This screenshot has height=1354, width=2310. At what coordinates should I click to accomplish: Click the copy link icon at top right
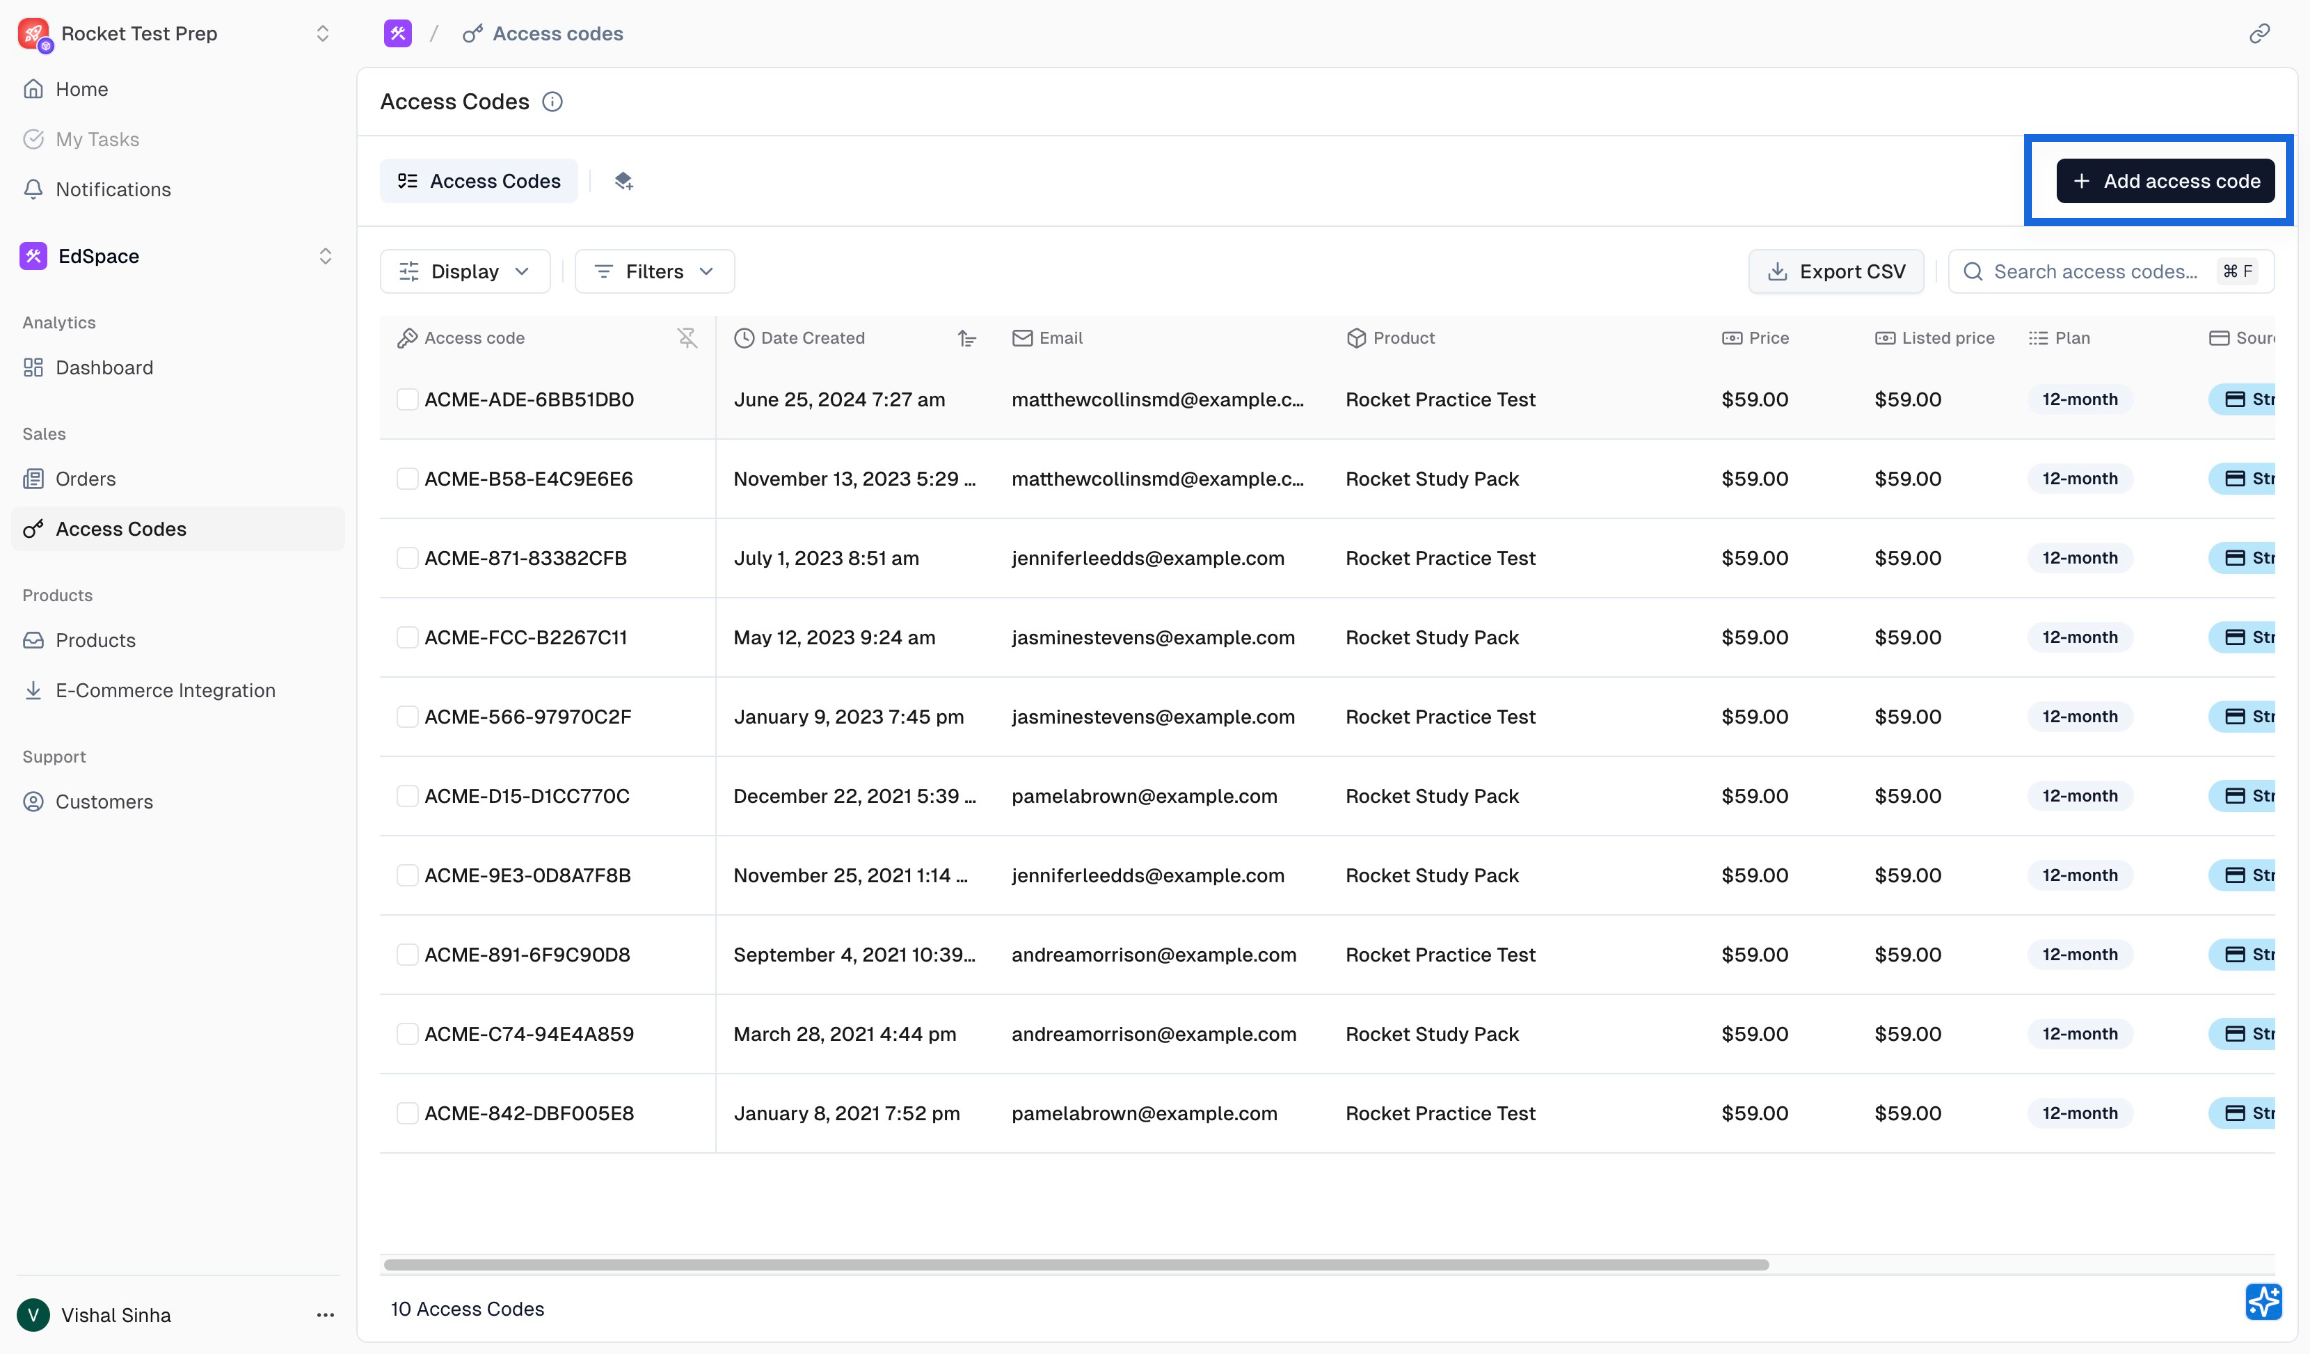pos(2259,34)
